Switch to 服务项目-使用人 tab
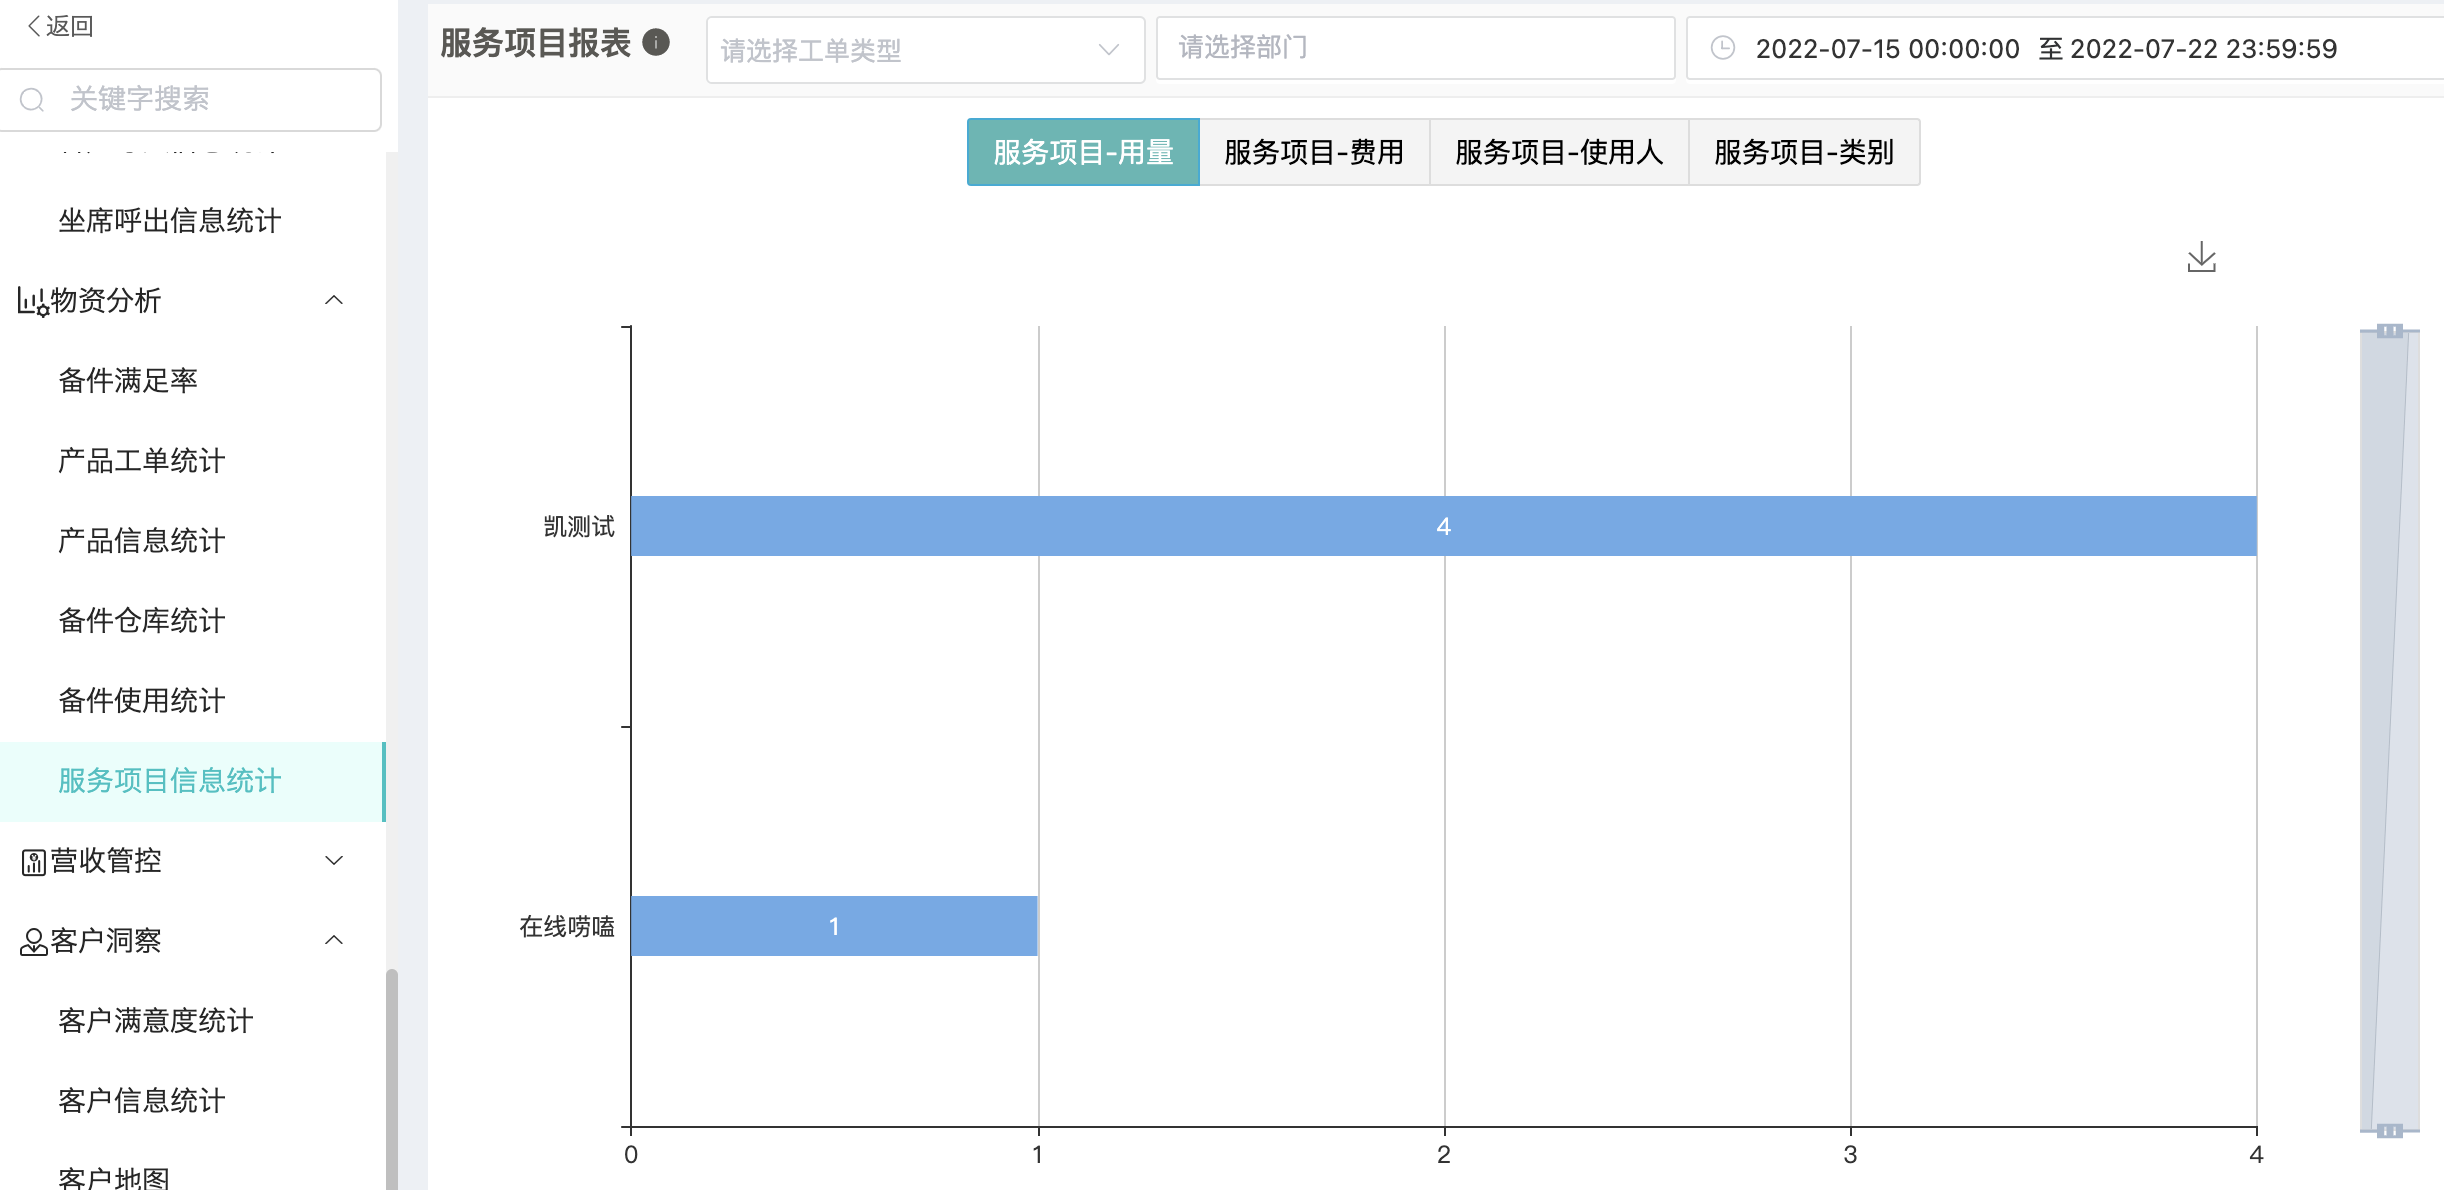Viewport: 2444px width, 1190px height. pos(1559,152)
